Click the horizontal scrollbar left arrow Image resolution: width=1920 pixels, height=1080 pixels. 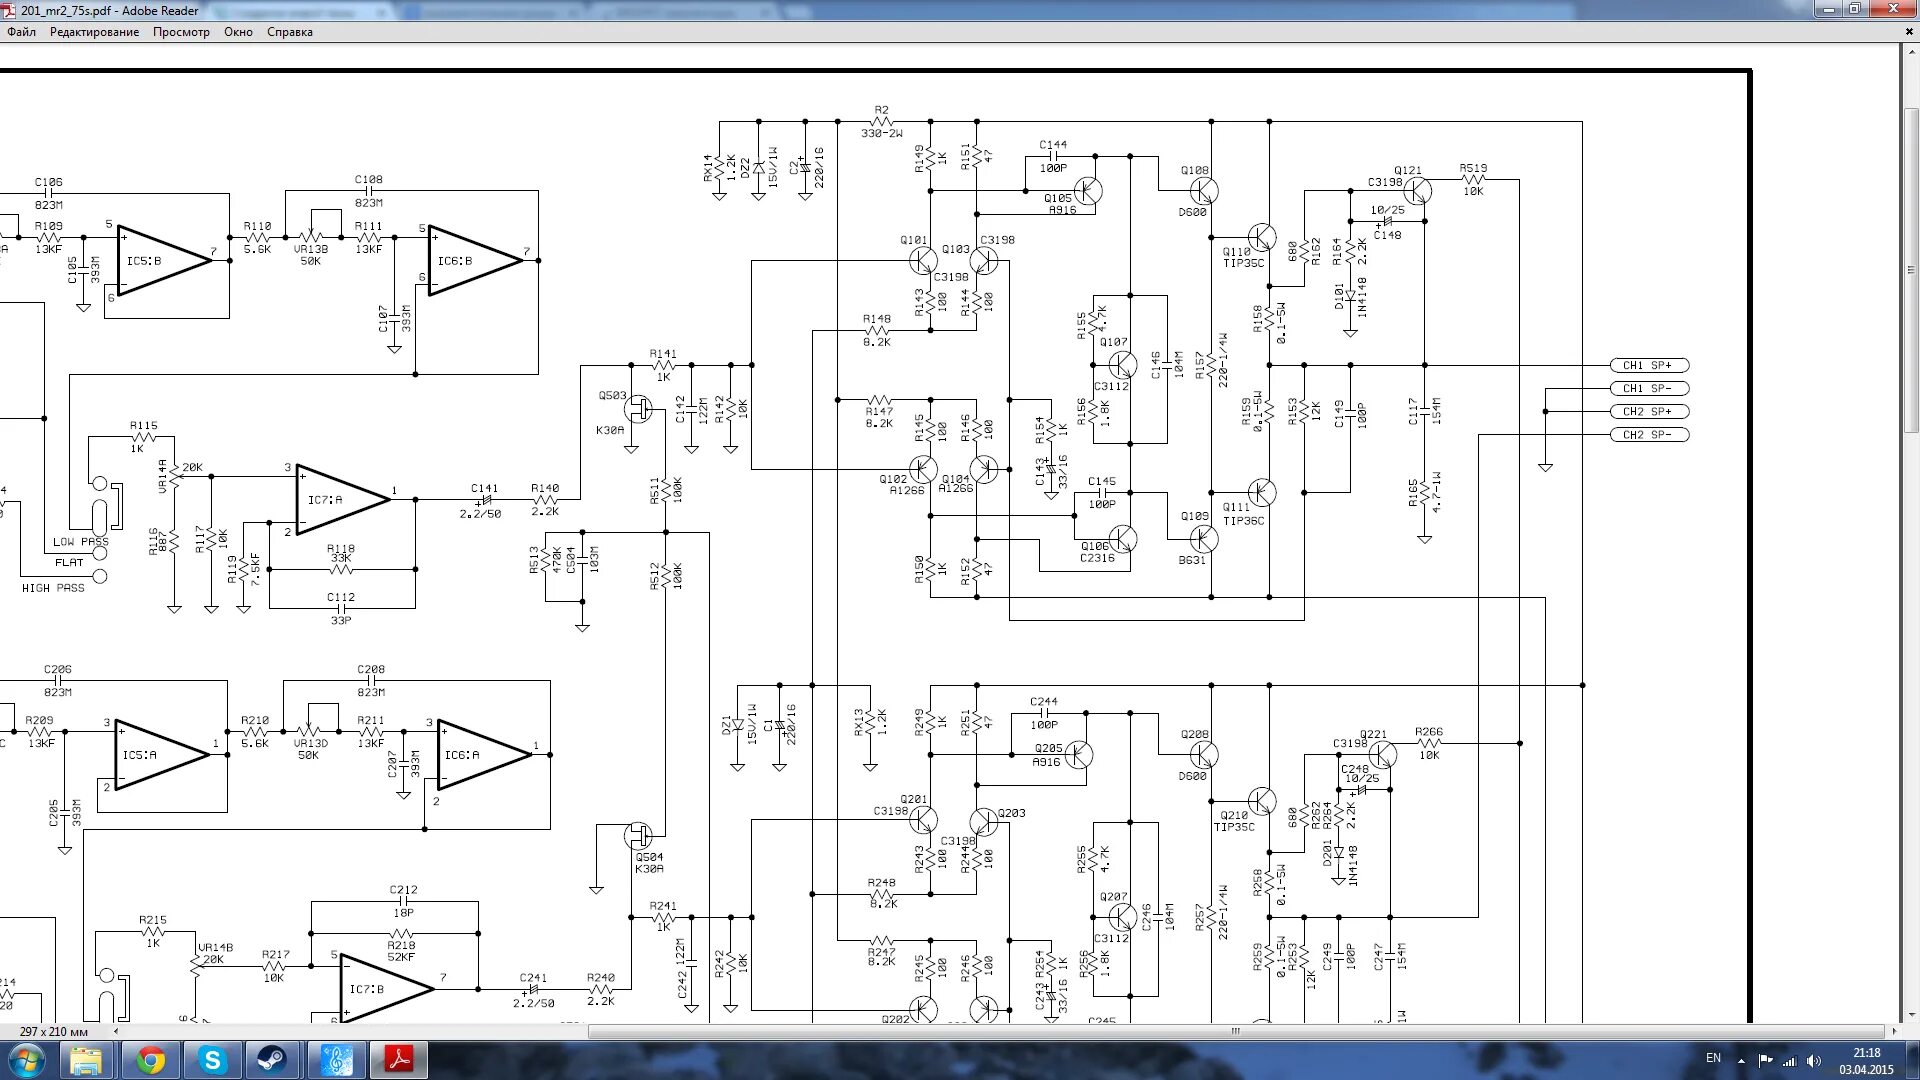coord(116,1031)
